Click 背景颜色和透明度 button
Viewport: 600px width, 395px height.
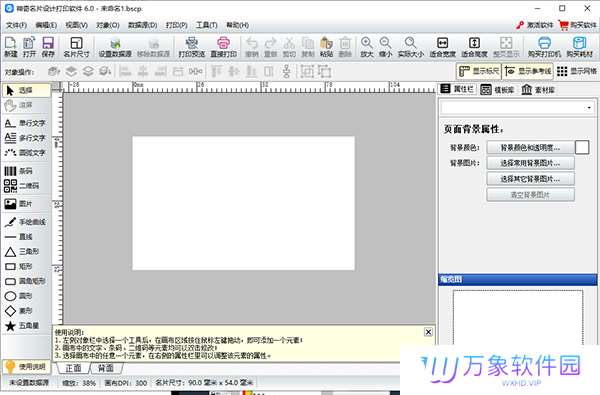(x=530, y=148)
